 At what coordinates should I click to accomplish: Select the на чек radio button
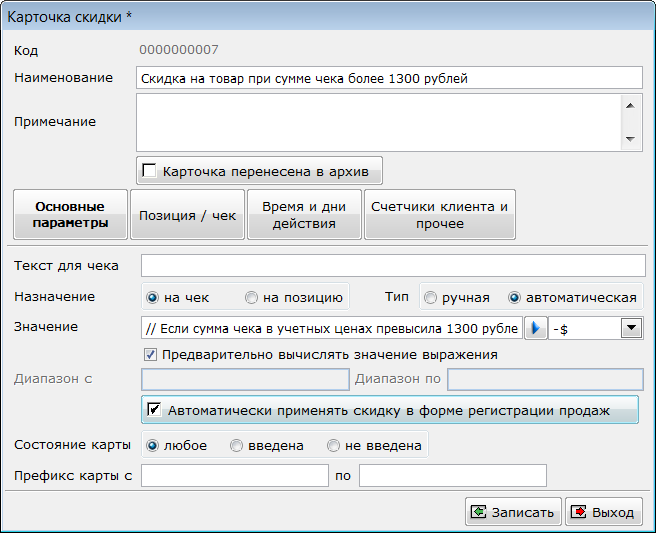pos(152,297)
